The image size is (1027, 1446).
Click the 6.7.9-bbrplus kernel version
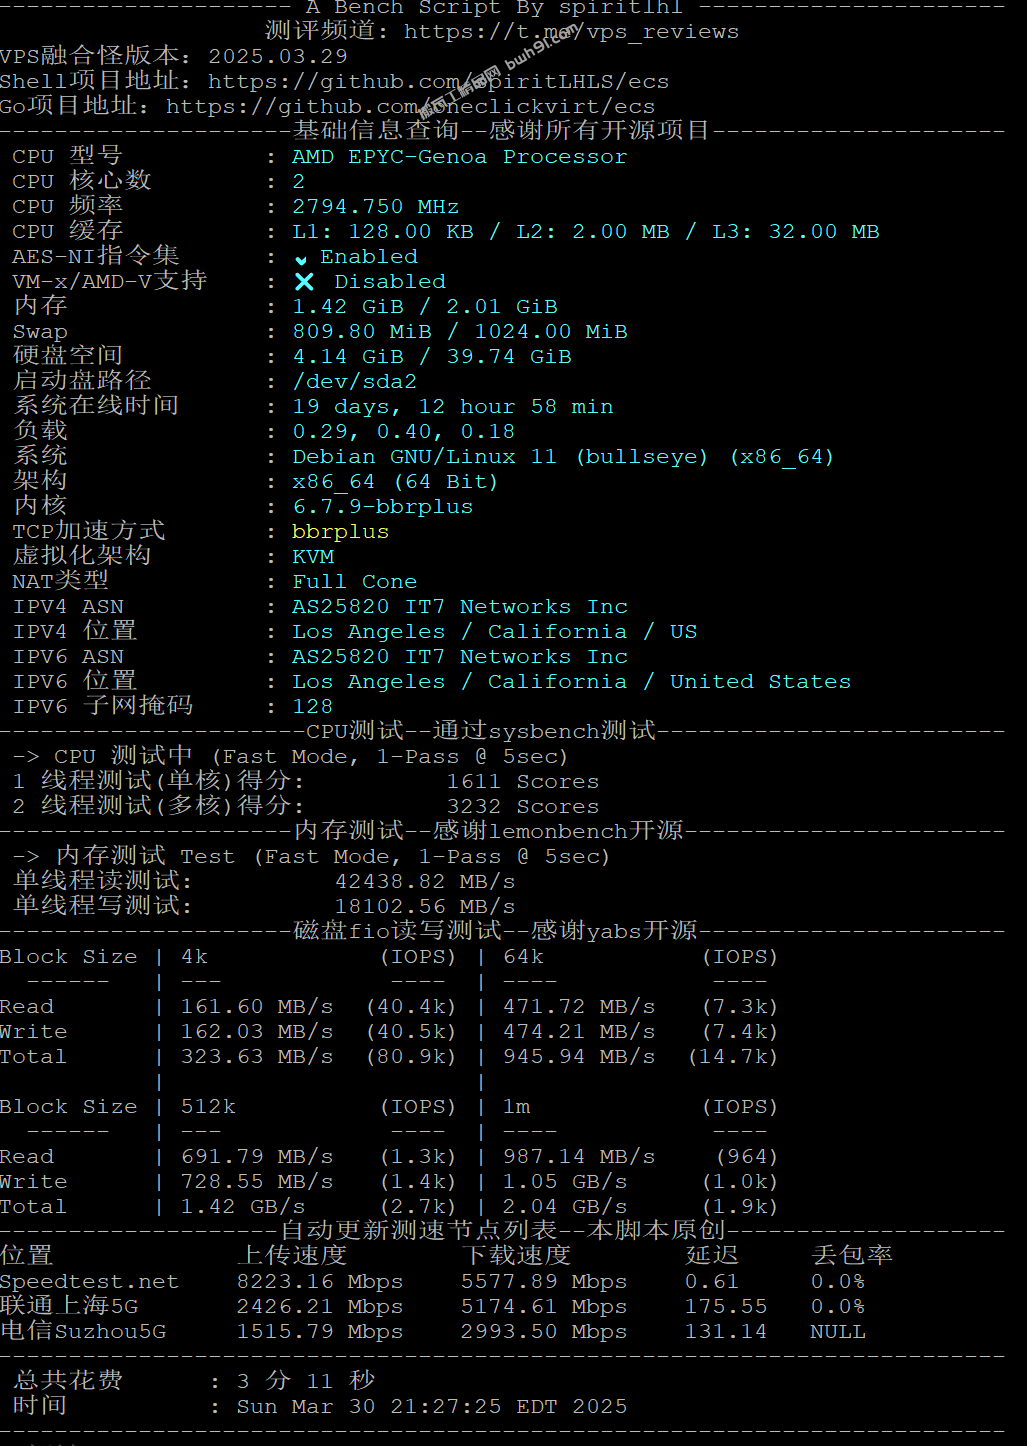[383, 507]
